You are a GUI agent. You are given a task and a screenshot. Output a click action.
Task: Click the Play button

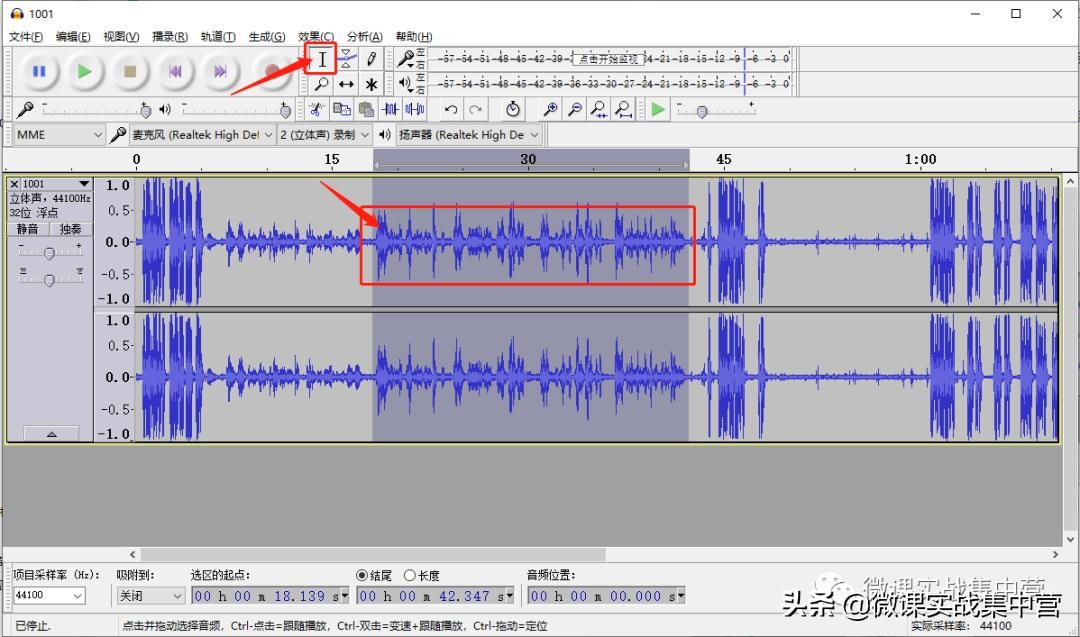coord(85,71)
